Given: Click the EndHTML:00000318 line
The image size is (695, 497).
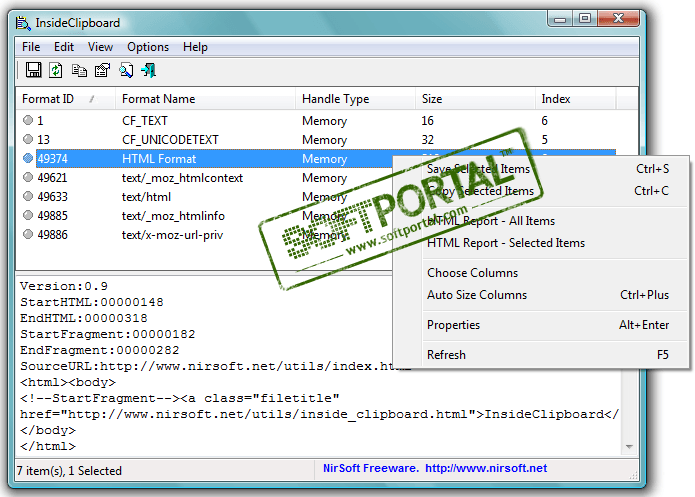Looking at the screenshot, I should [x=84, y=318].
